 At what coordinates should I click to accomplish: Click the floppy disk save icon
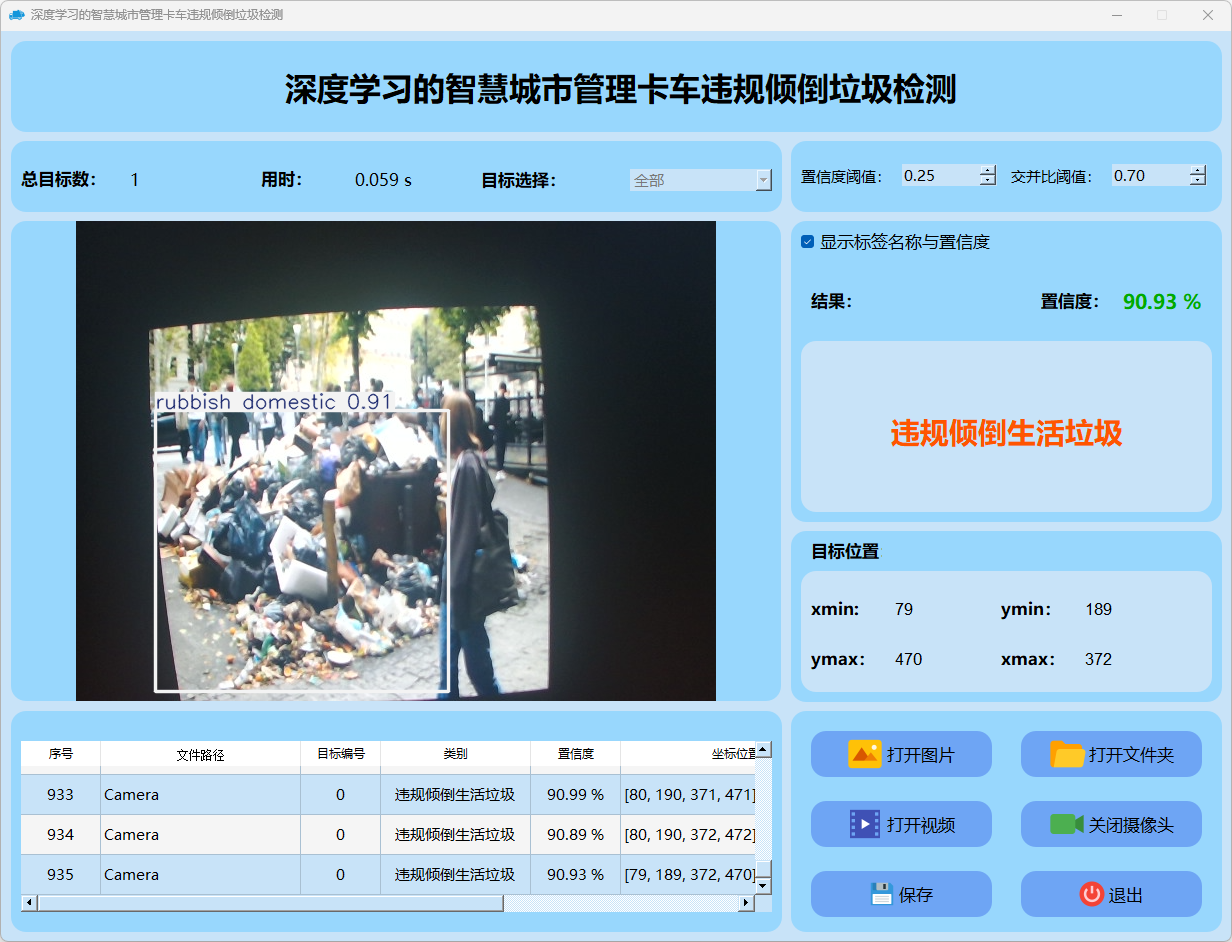[x=881, y=894]
